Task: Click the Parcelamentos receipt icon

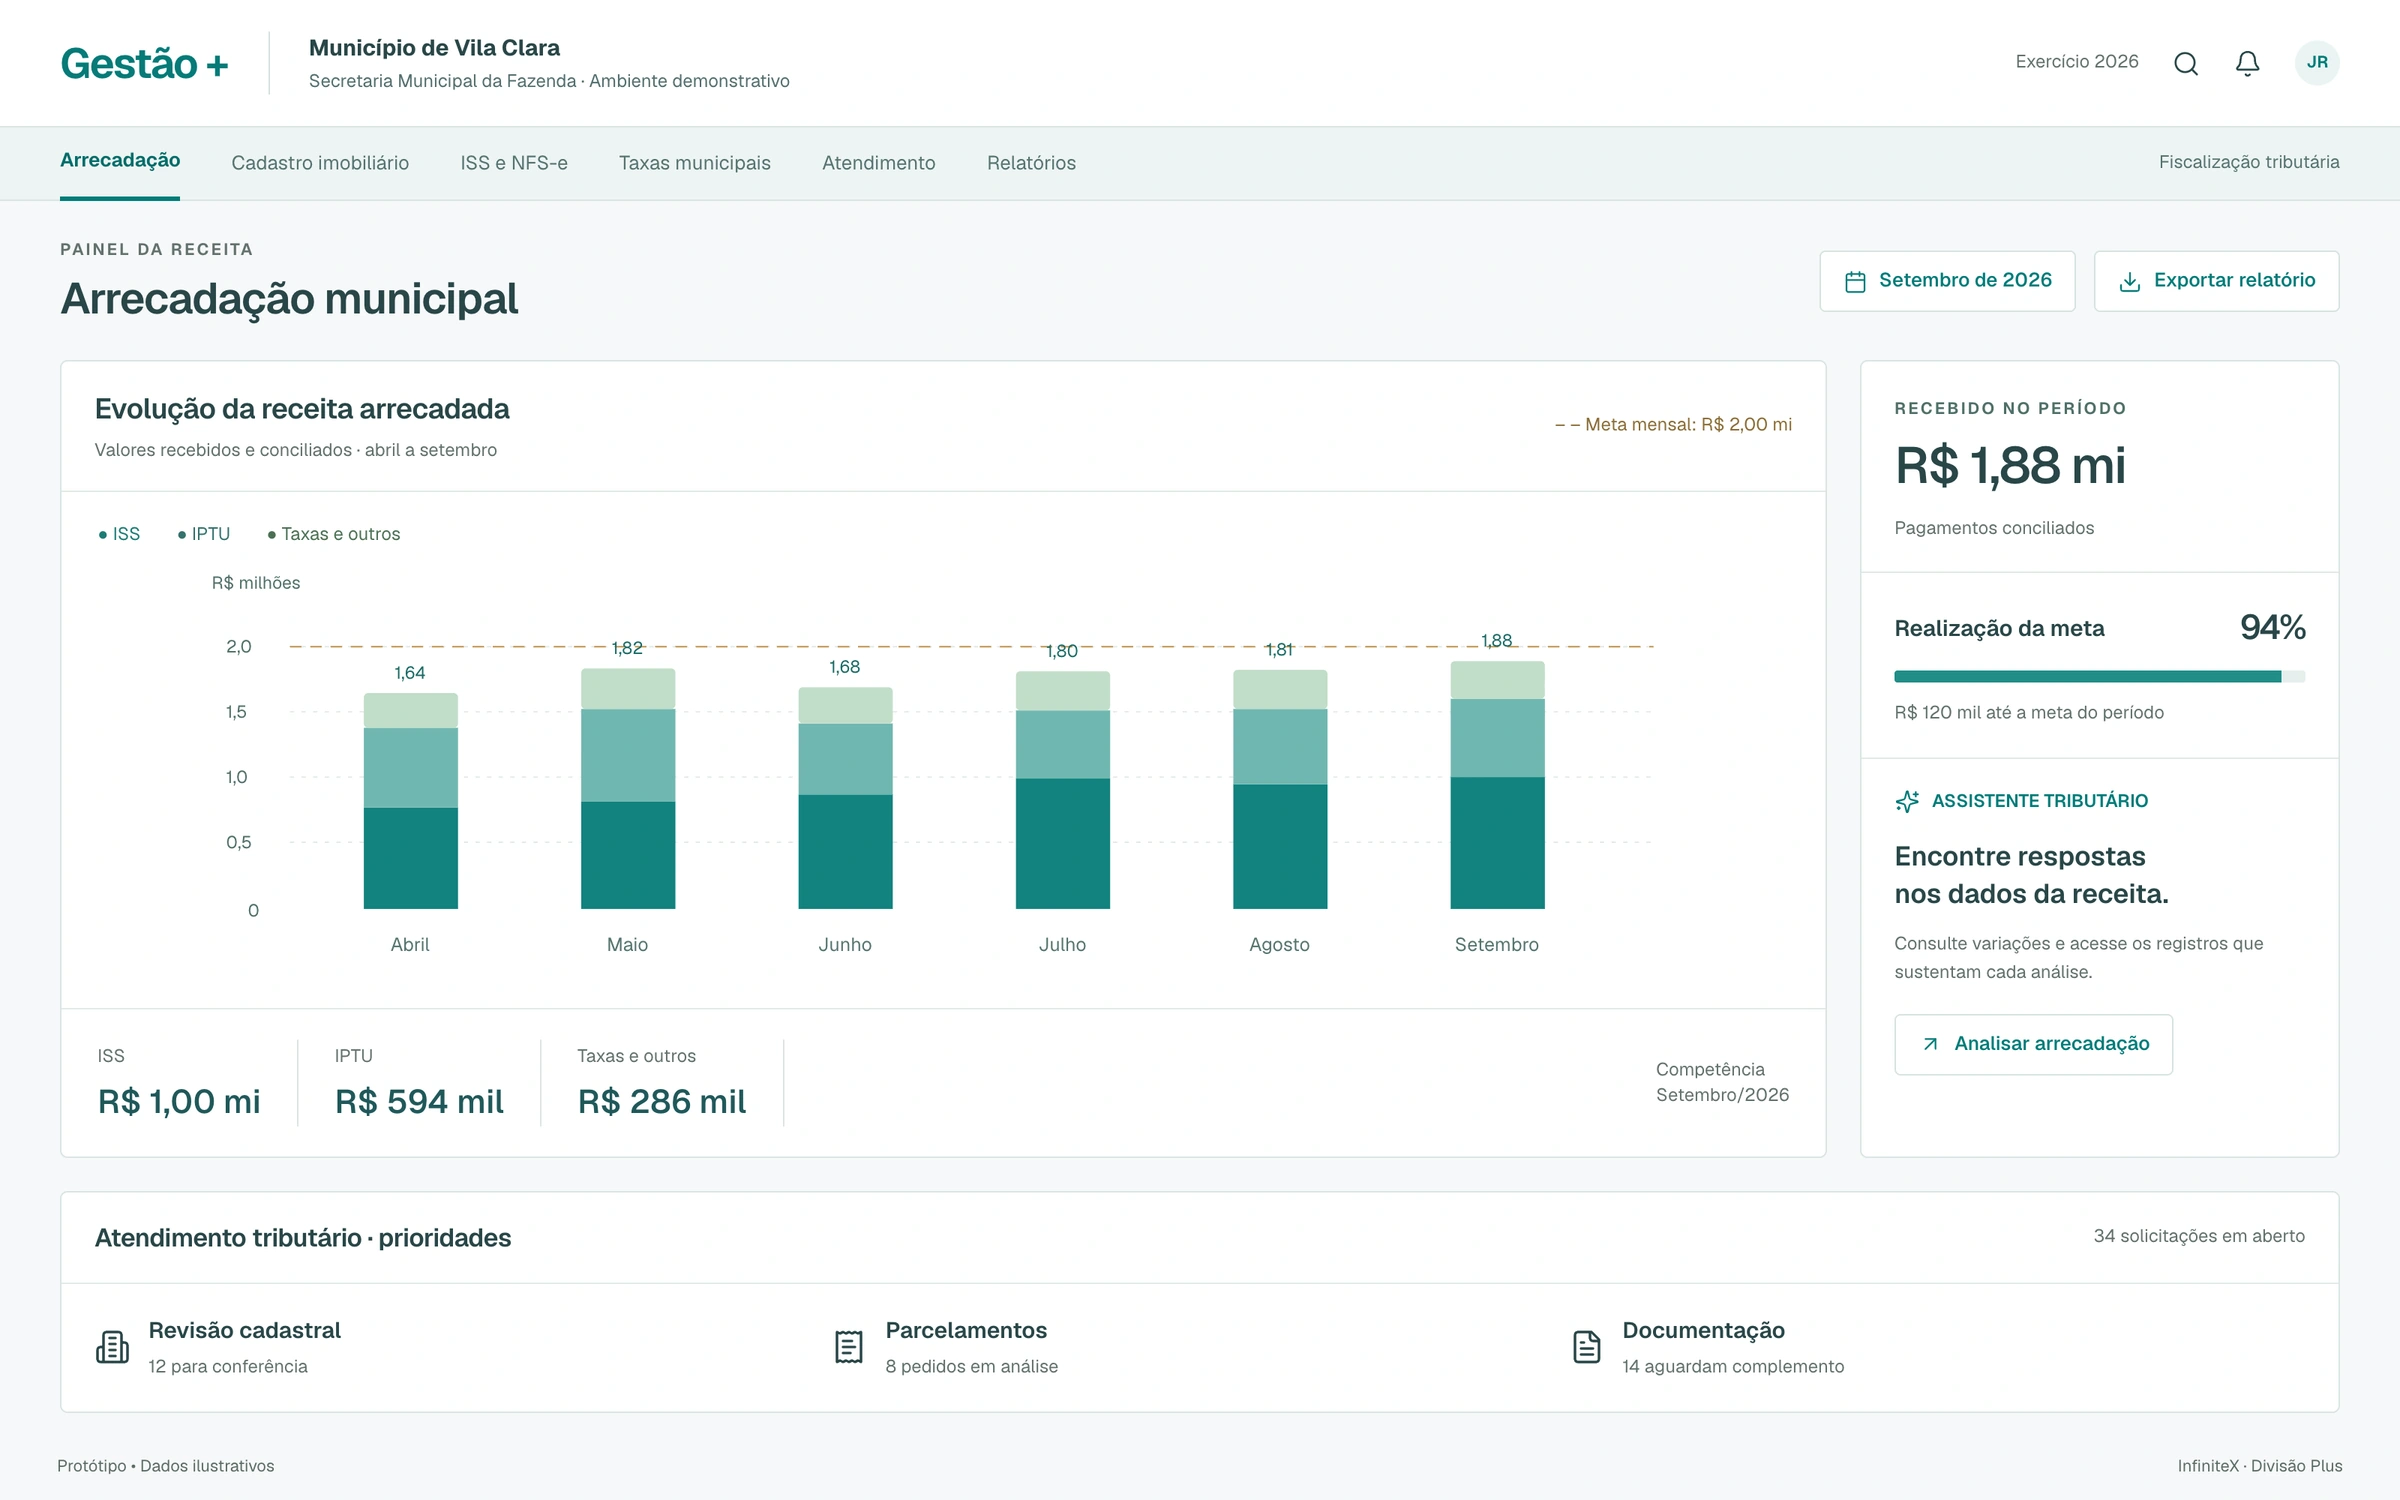Action: pos(849,1347)
